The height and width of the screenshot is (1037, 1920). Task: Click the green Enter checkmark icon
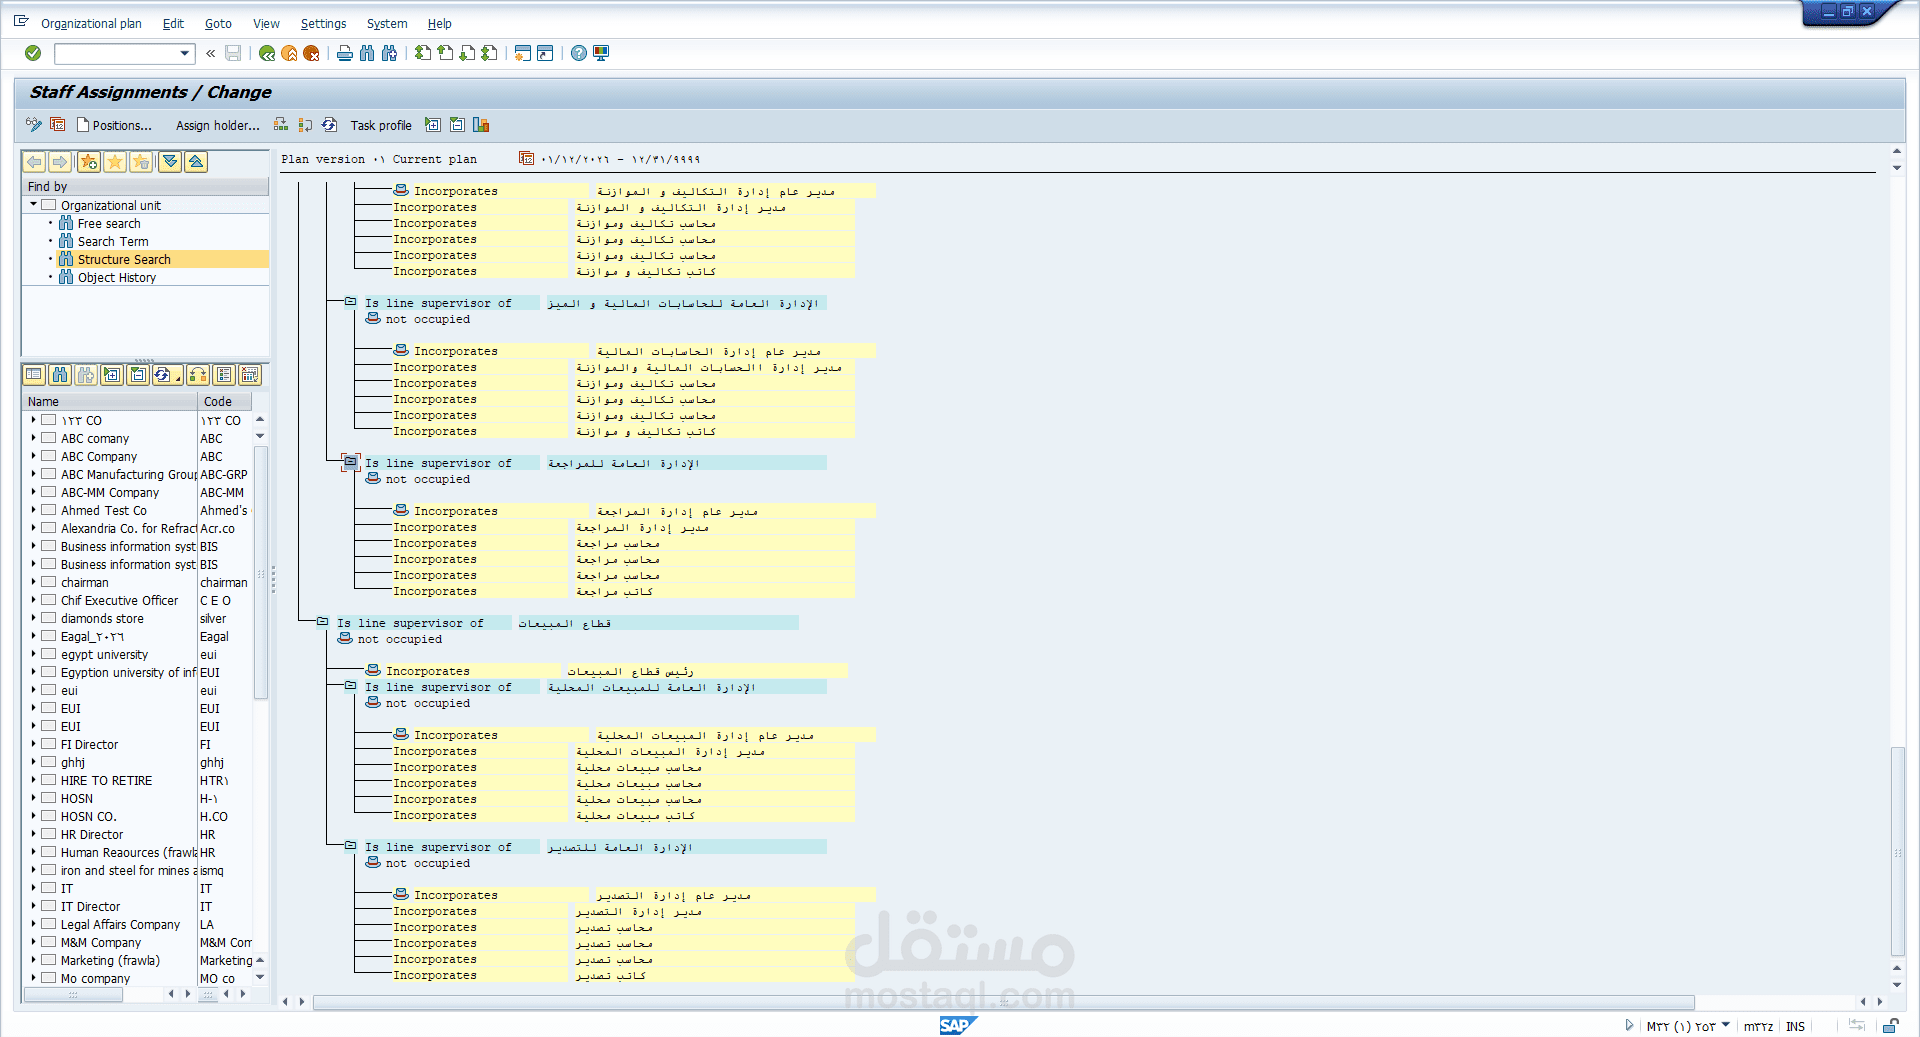click(x=33, y=53)
